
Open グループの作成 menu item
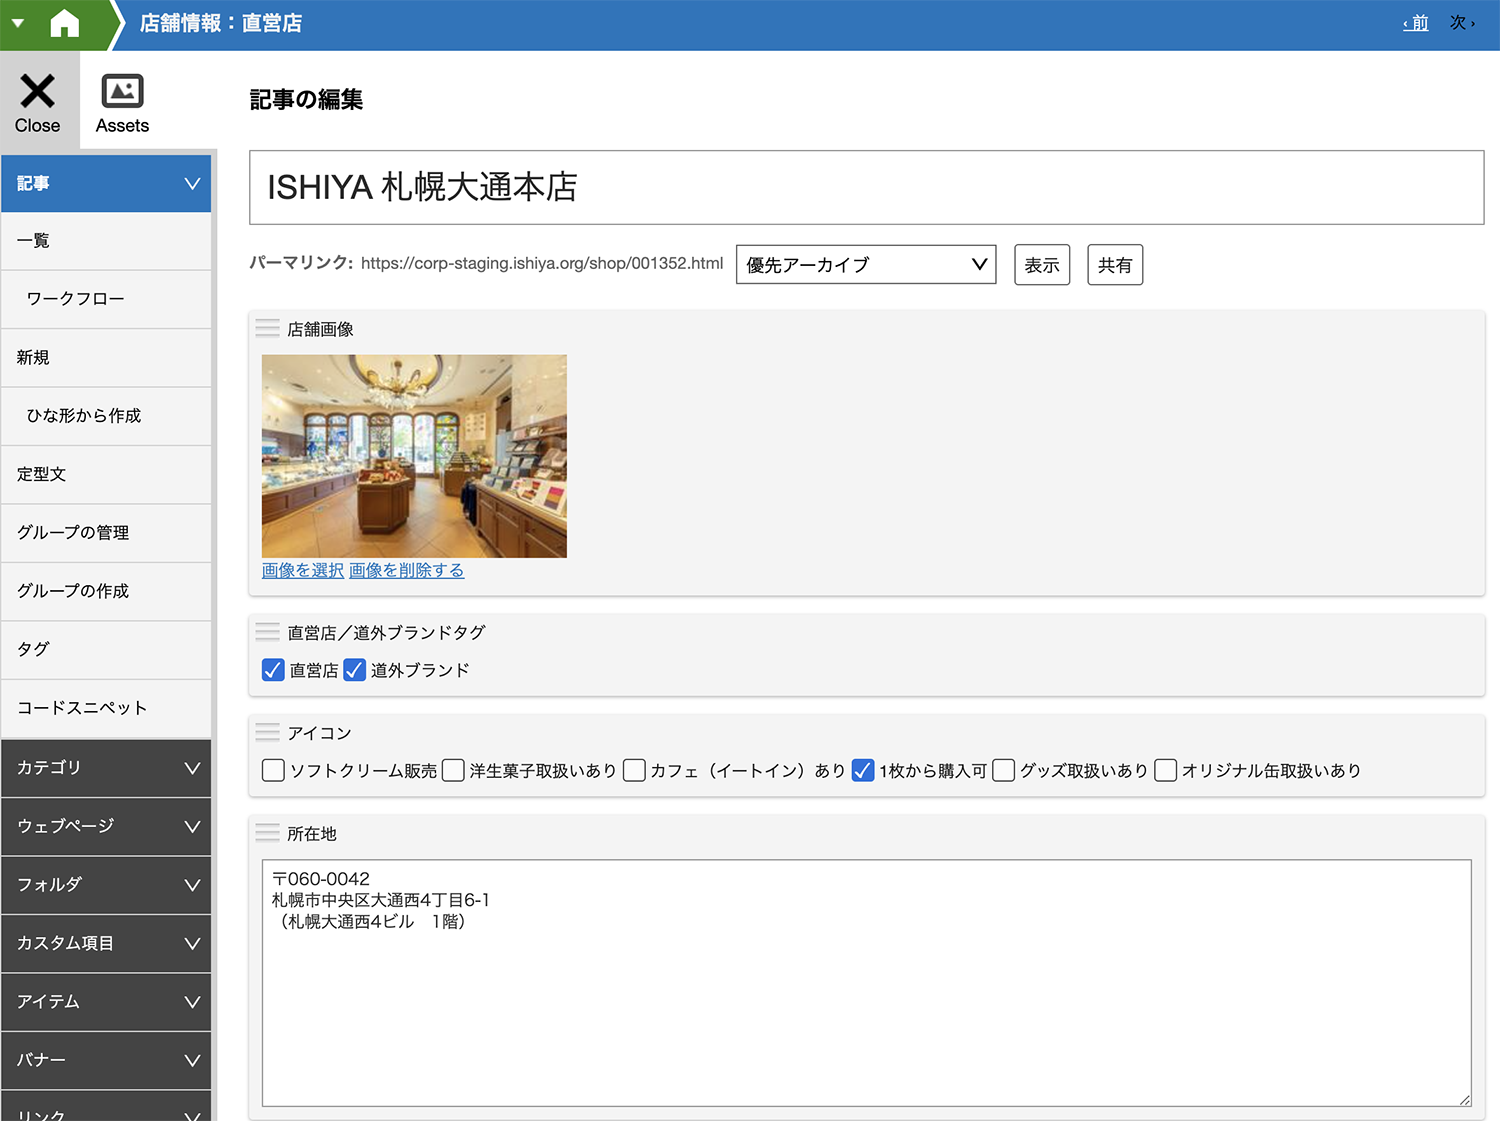coord(106,591)
